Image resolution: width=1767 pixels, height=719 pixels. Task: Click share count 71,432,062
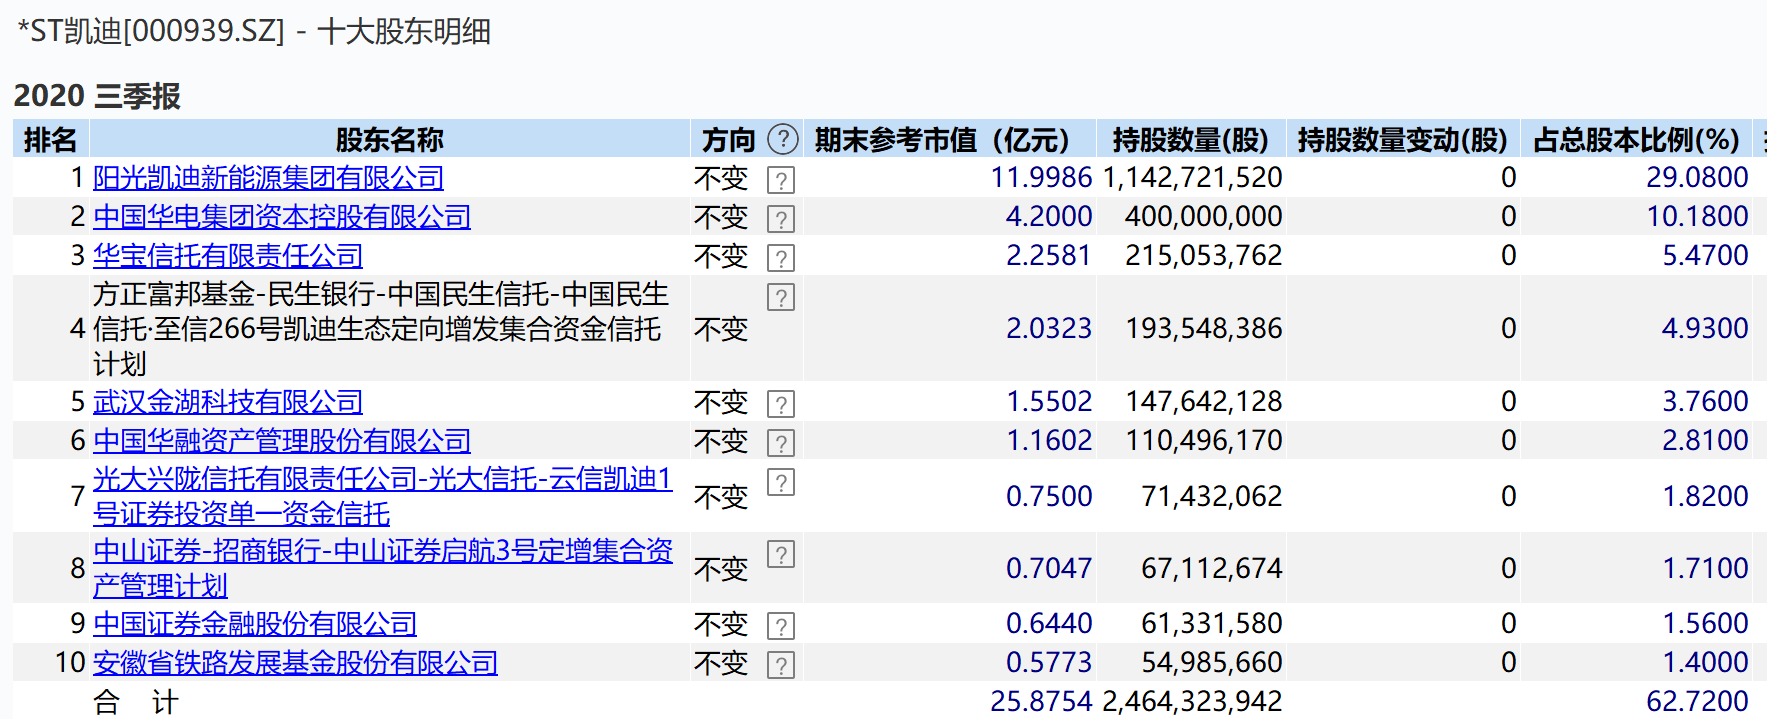[x=1212, y=497]
